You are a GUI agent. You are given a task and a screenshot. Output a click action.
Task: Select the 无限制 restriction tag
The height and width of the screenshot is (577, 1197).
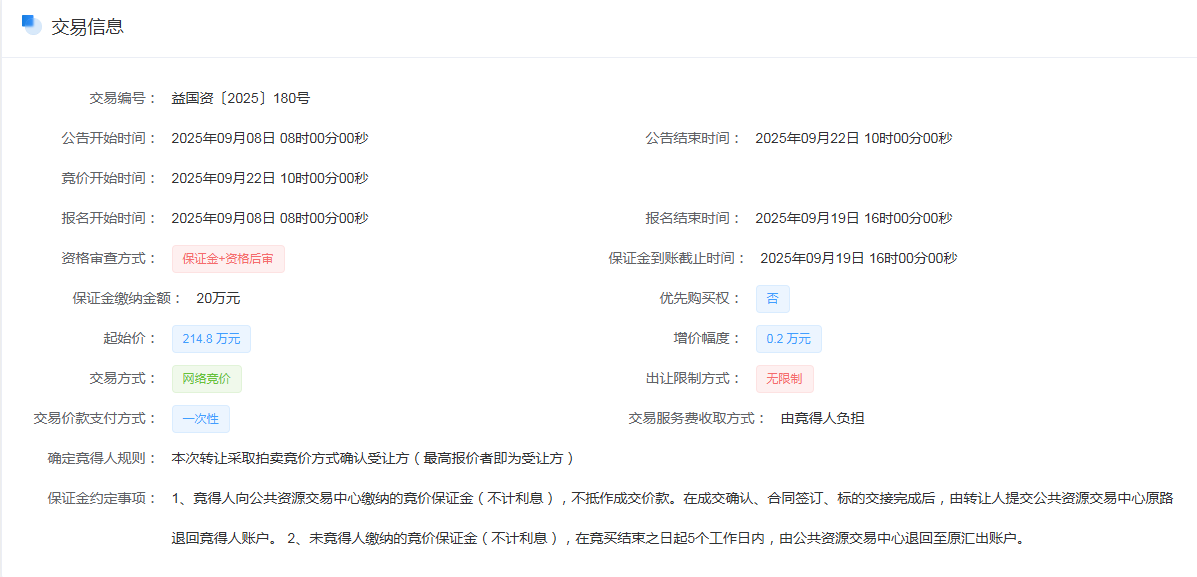coord(784,379)
